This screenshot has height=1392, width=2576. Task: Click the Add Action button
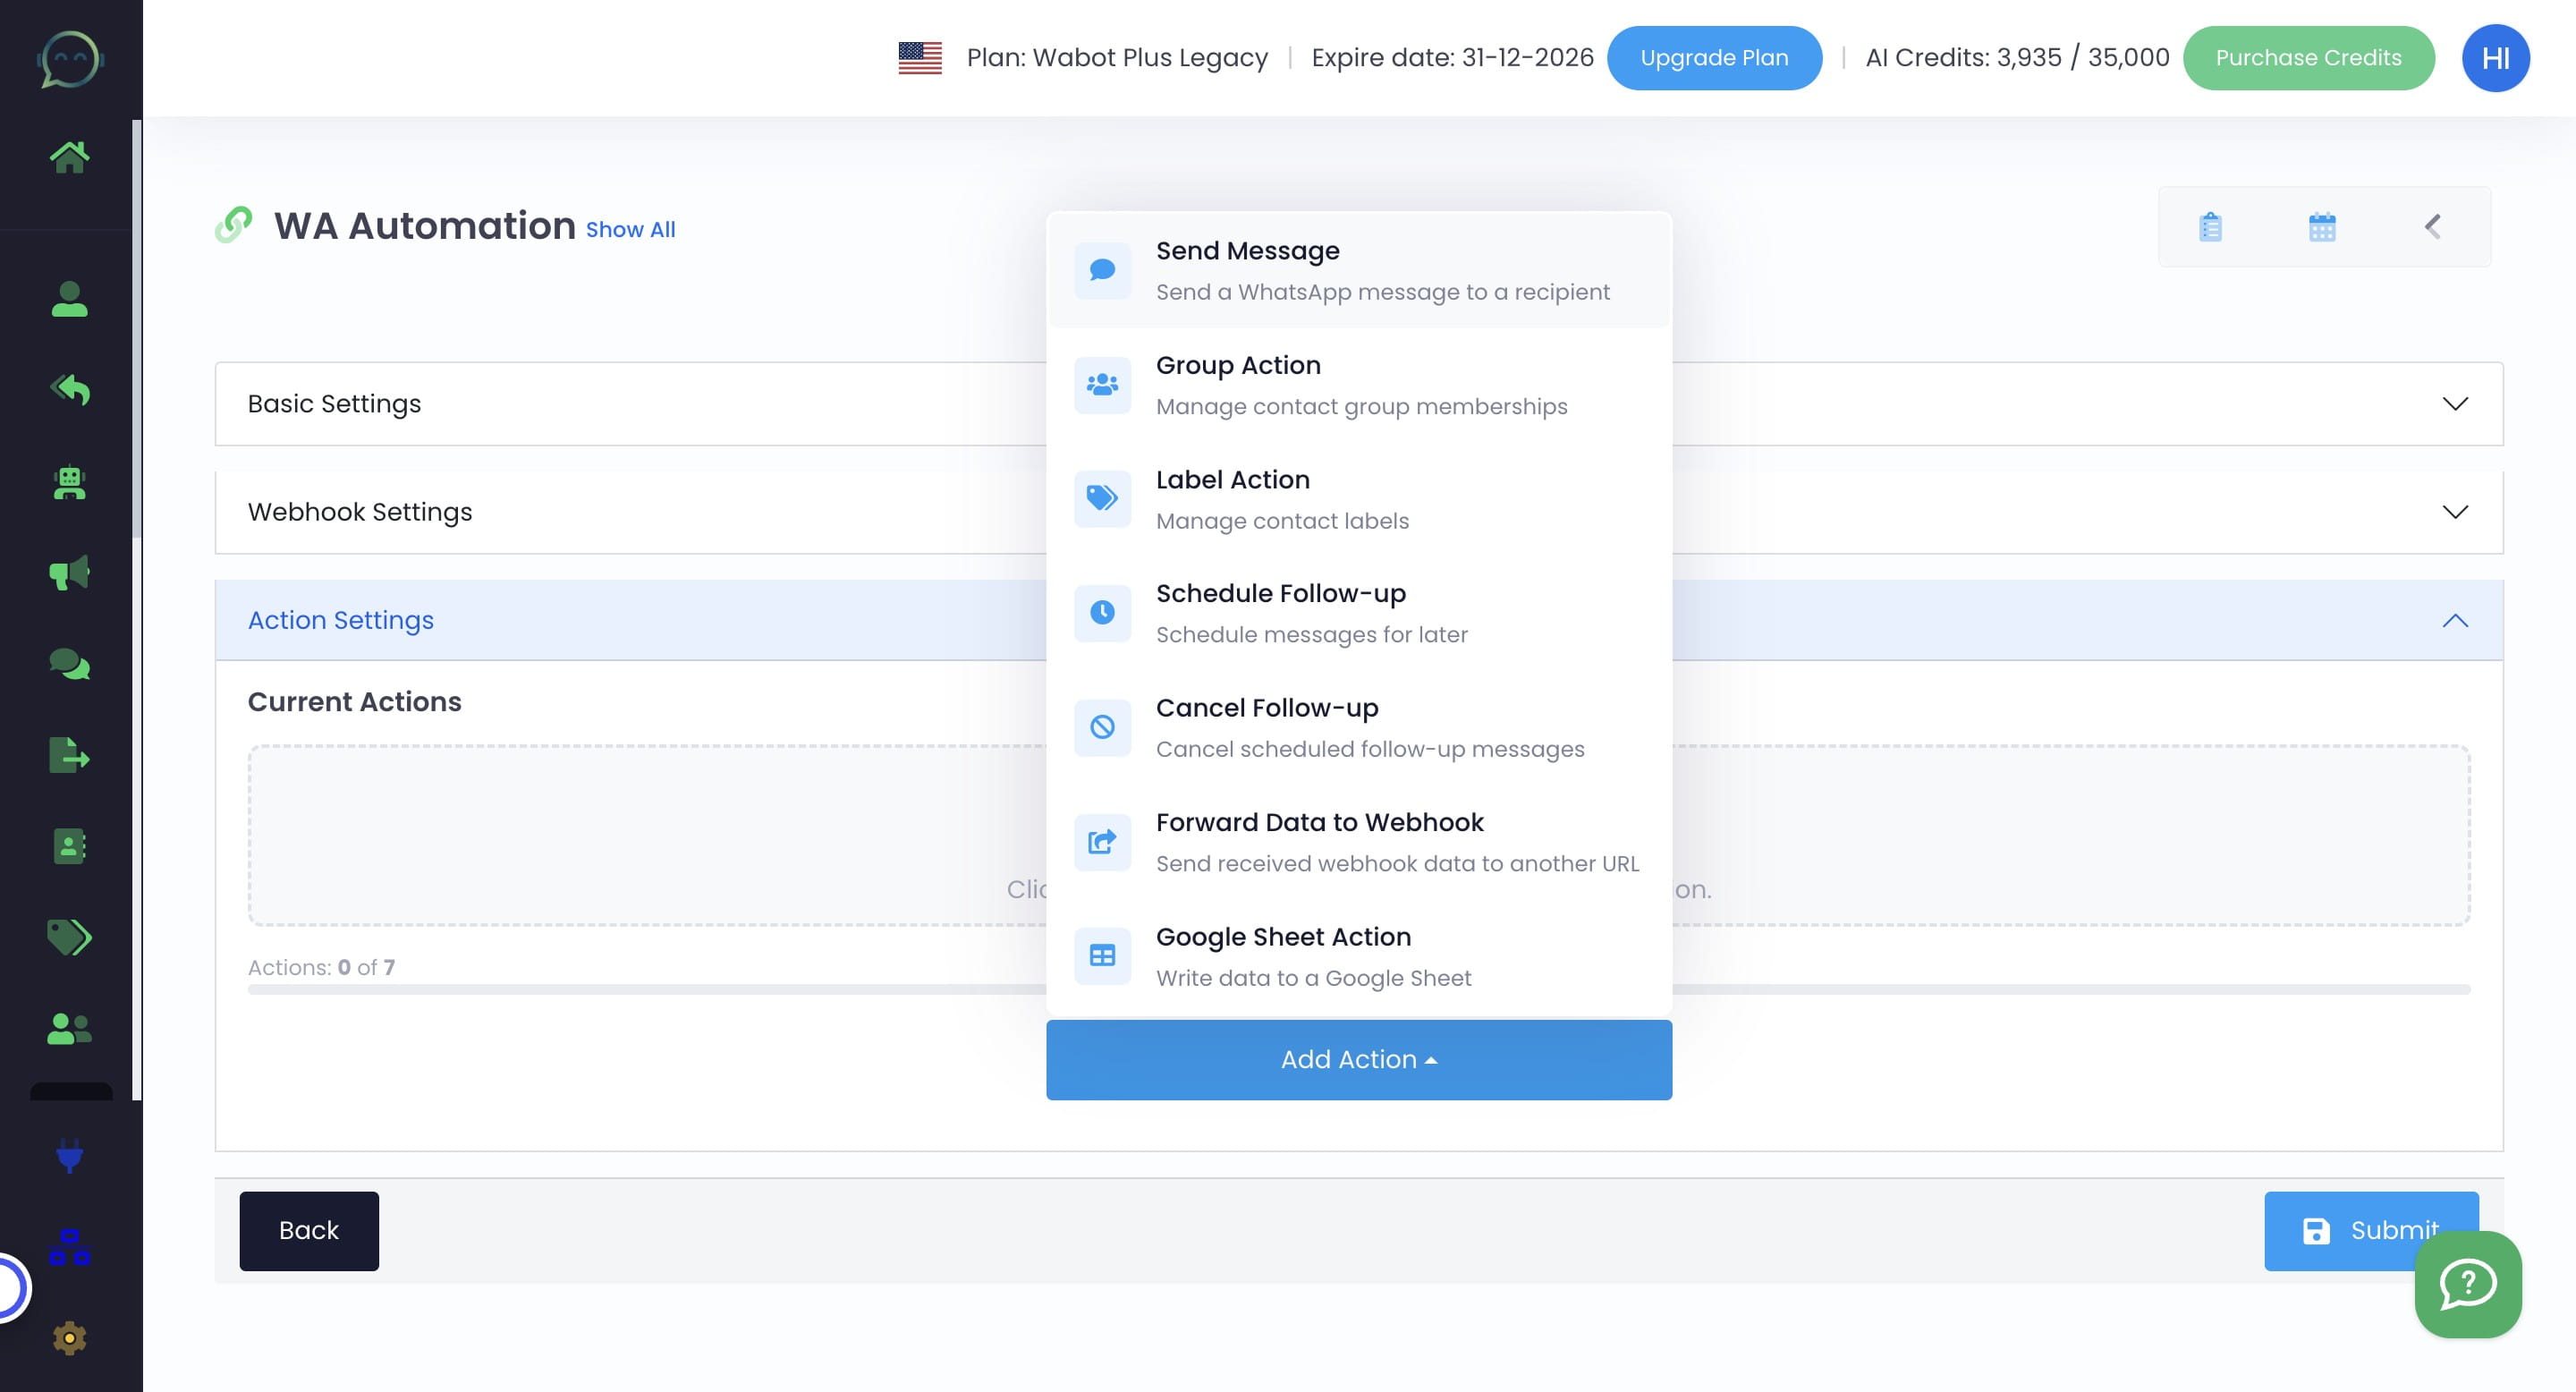tap(1358, 1059)
